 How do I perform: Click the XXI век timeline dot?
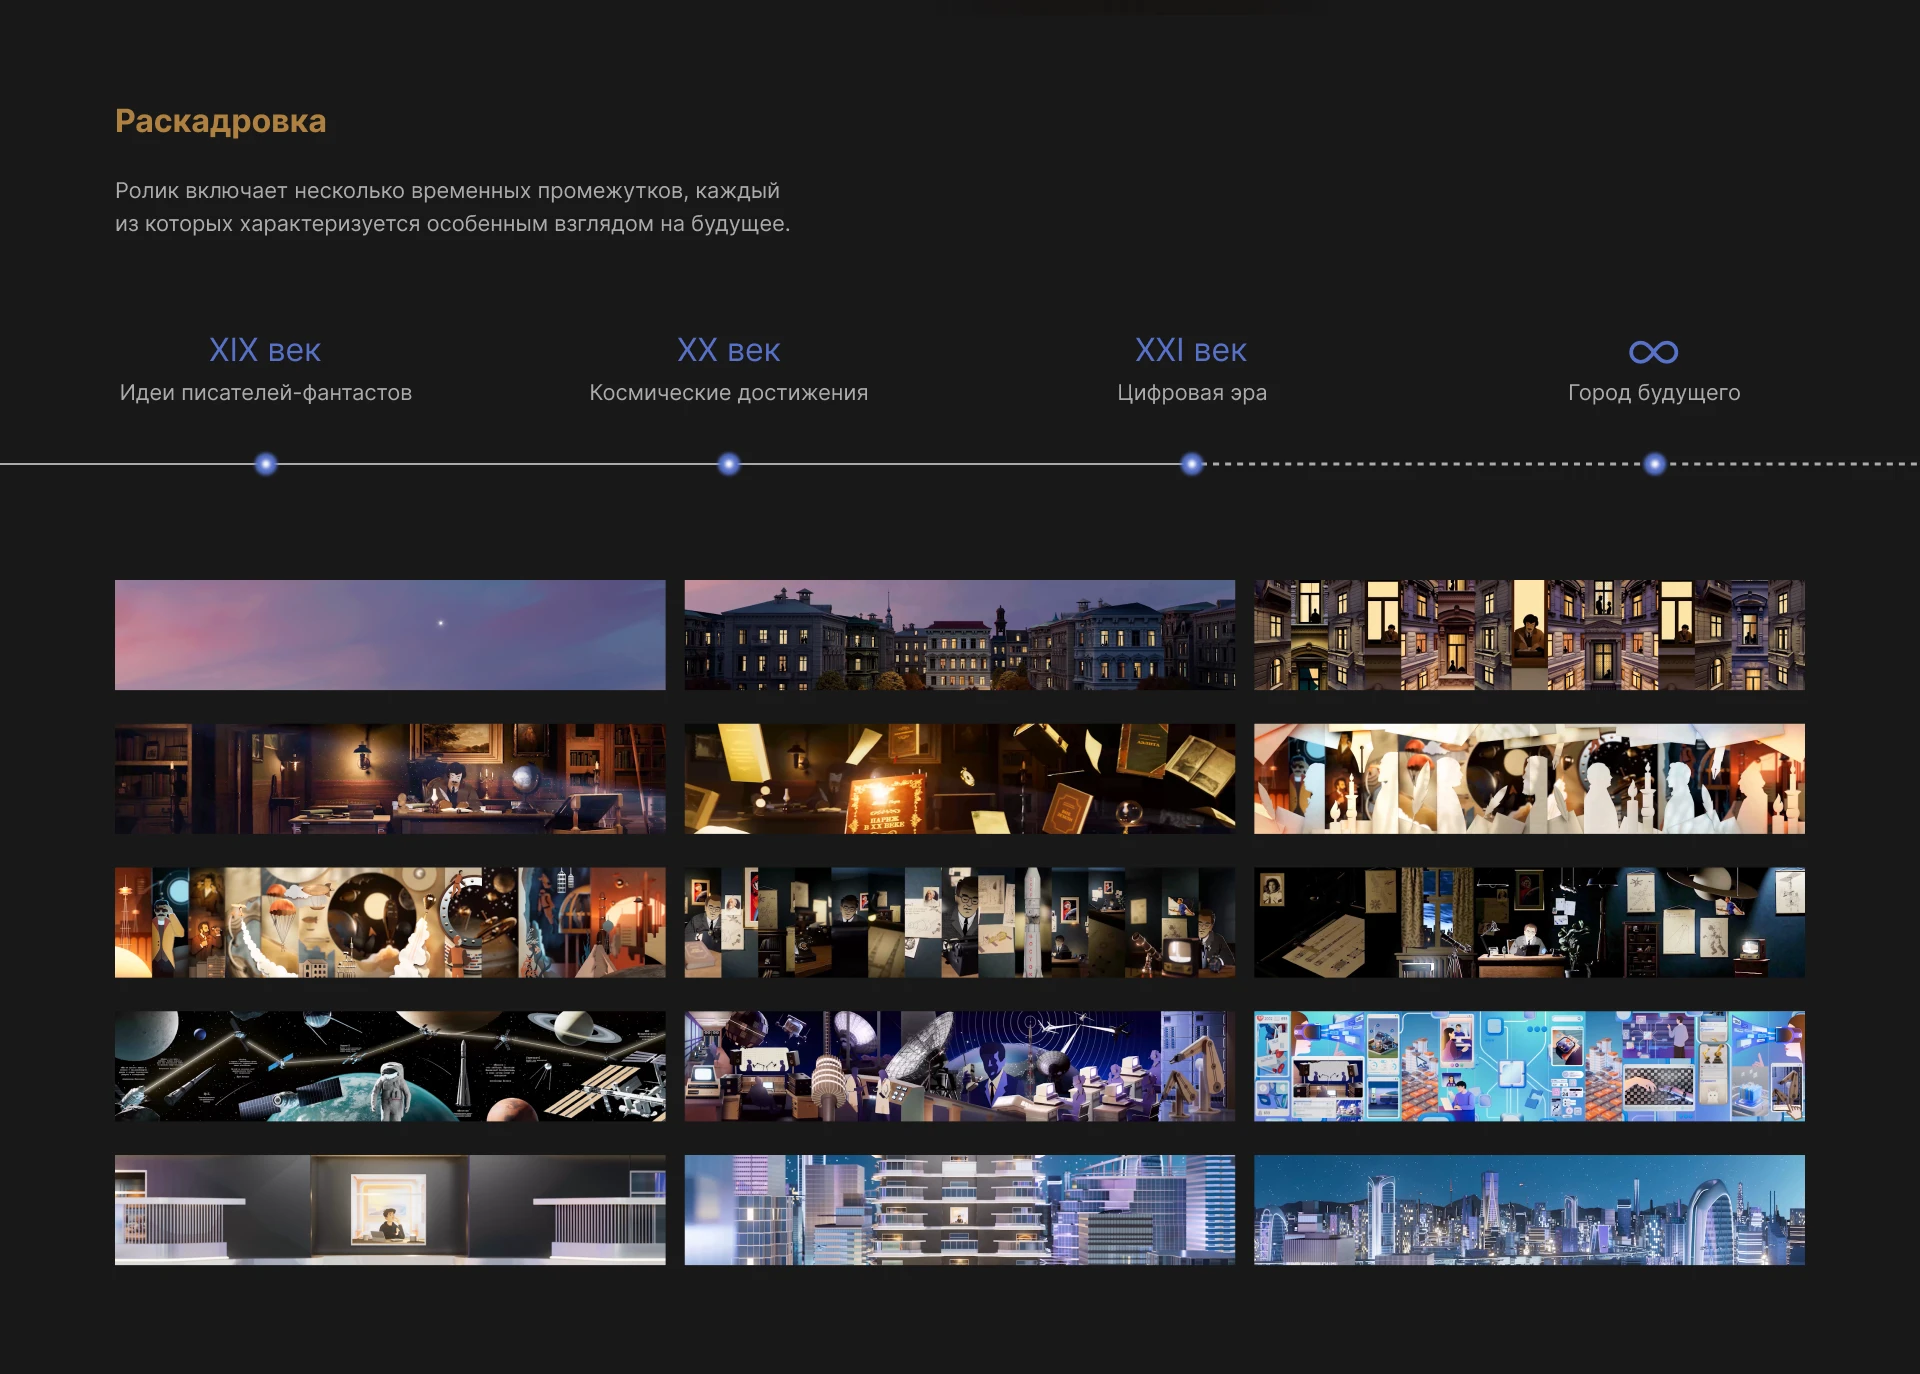pos(1191,464)
